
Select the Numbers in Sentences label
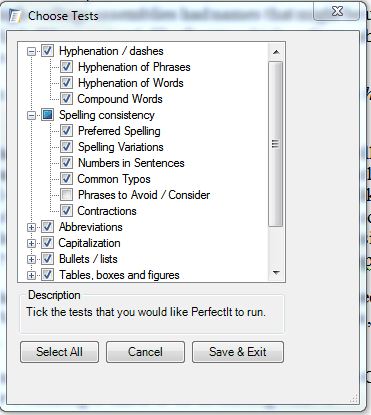(131, 163)
